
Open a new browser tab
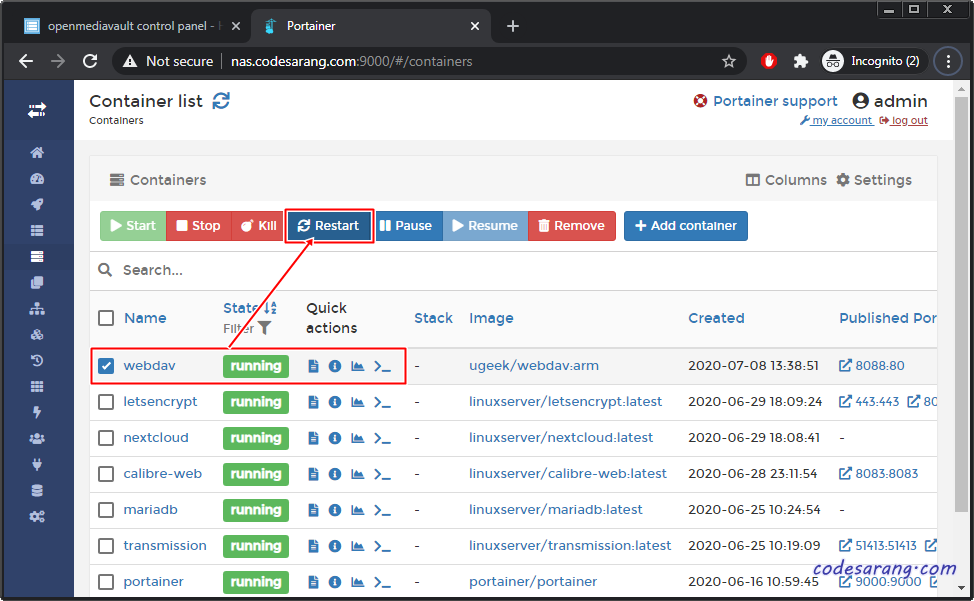pyautogui.click(x=512, y=26)
